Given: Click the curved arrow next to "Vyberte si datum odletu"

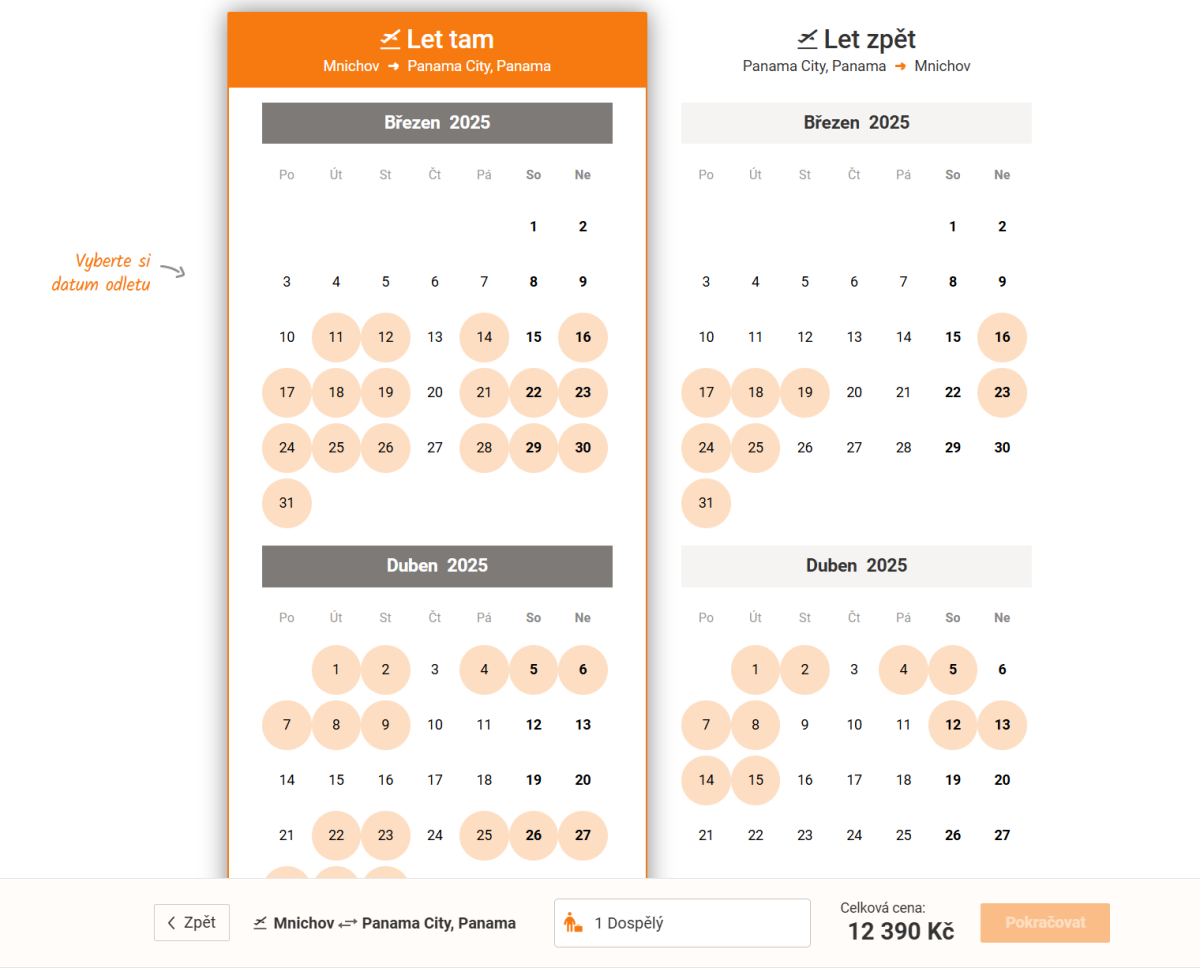Looking at the screenshot, I should pyautogui.click(x=173, y=271).
